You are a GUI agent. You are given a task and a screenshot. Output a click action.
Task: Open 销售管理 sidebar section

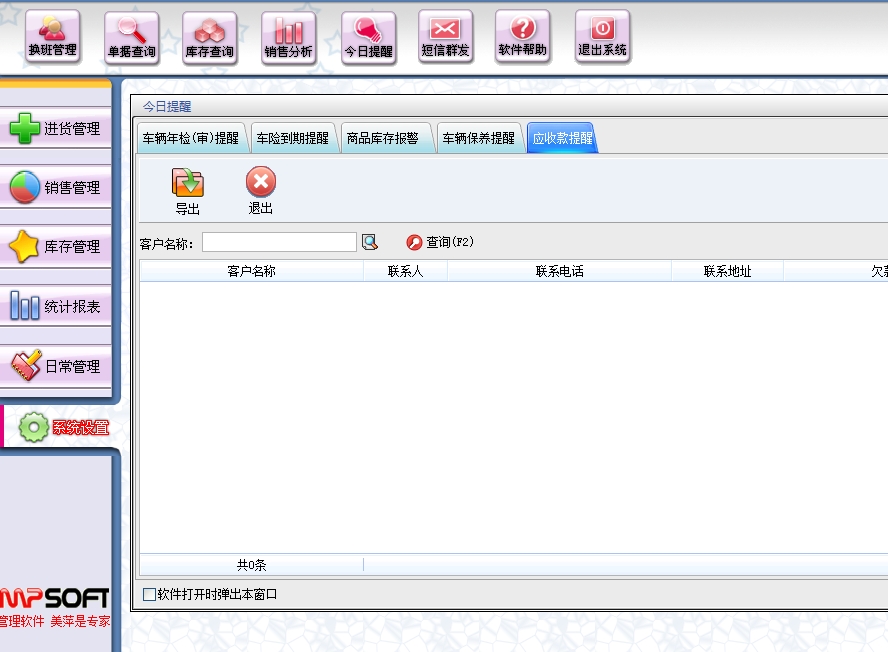coord(56,188)
